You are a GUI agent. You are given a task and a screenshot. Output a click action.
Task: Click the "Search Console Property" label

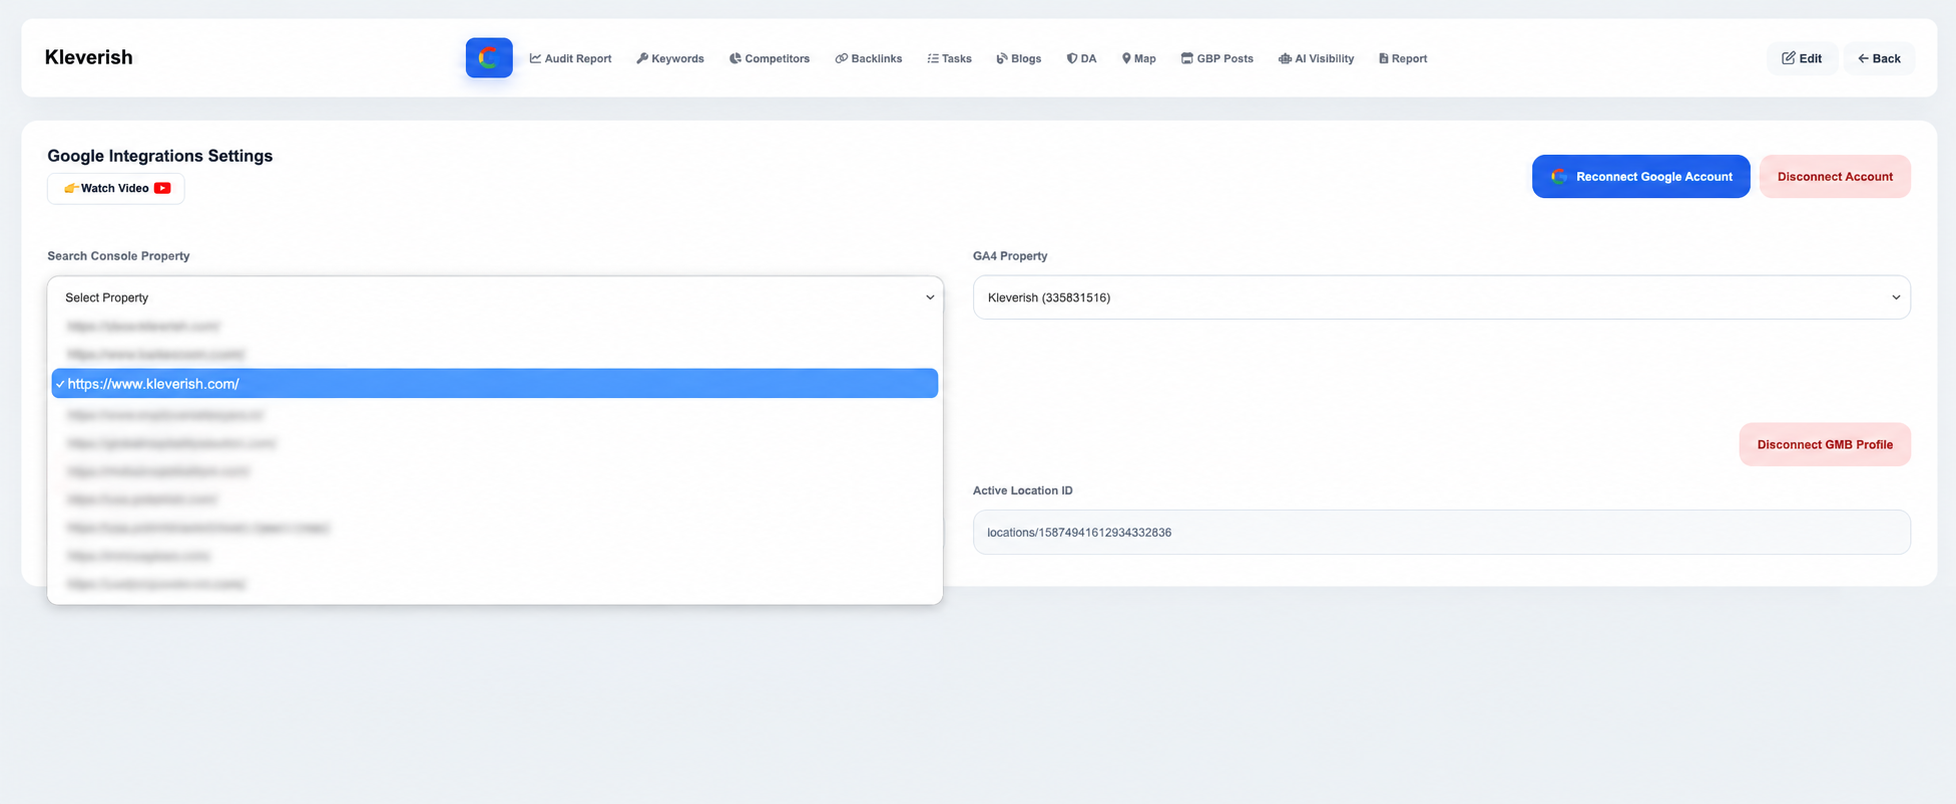[118, 256]
